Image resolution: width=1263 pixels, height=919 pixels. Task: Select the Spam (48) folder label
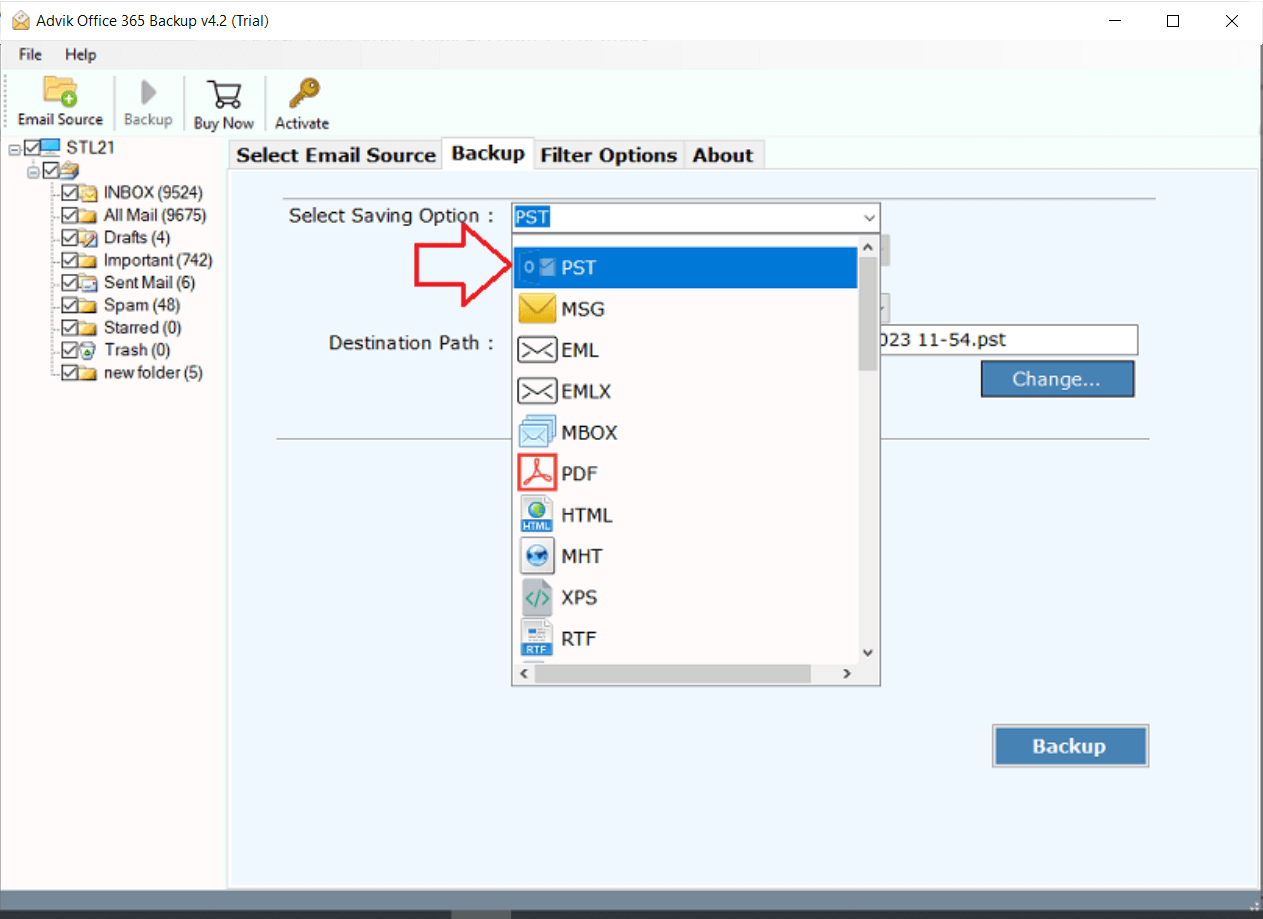pos(142,305)
